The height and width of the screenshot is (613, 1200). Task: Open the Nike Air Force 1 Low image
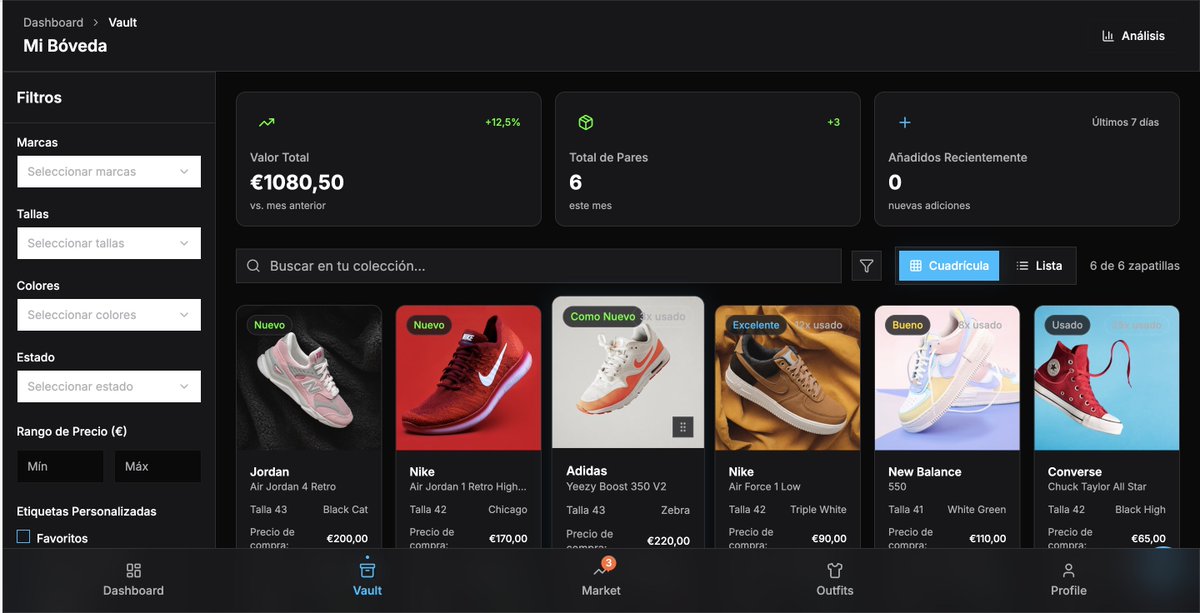pos(788,378)
